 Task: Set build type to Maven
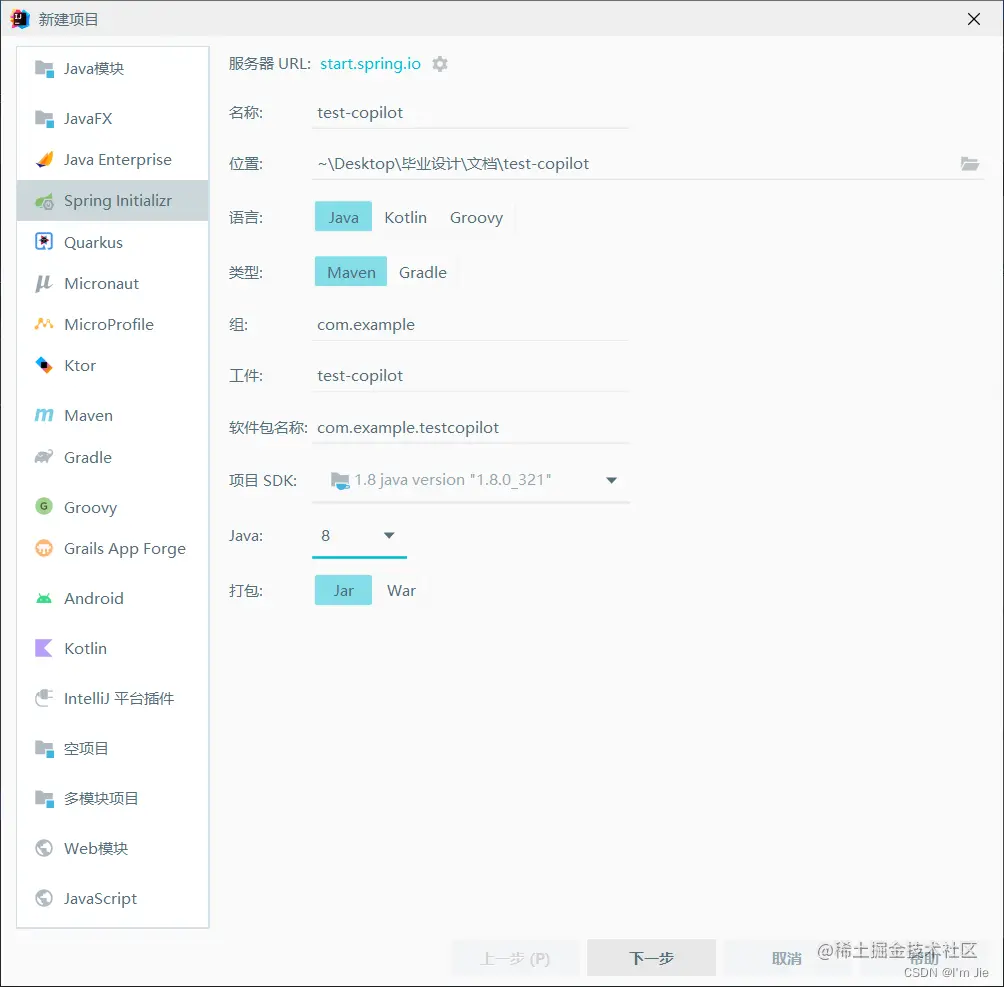coord(351,272)
